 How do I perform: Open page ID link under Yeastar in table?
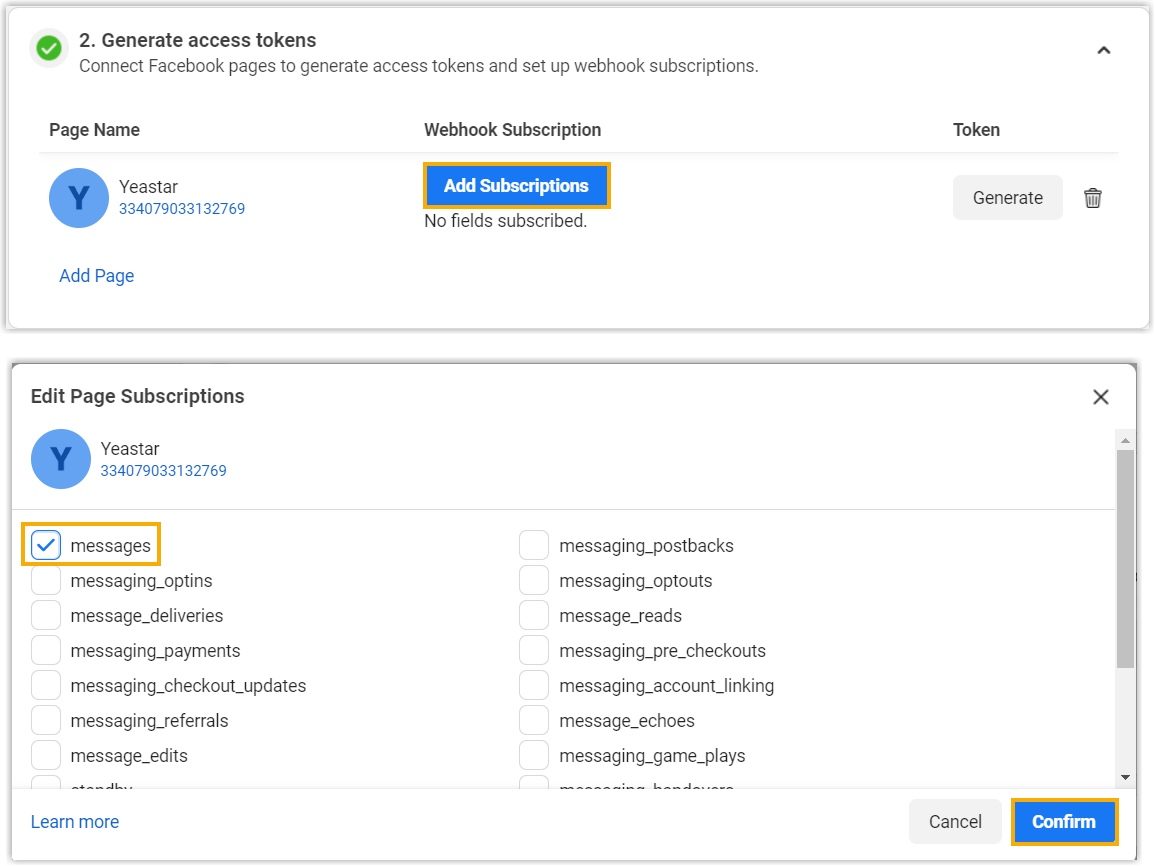tap(182, 209)
